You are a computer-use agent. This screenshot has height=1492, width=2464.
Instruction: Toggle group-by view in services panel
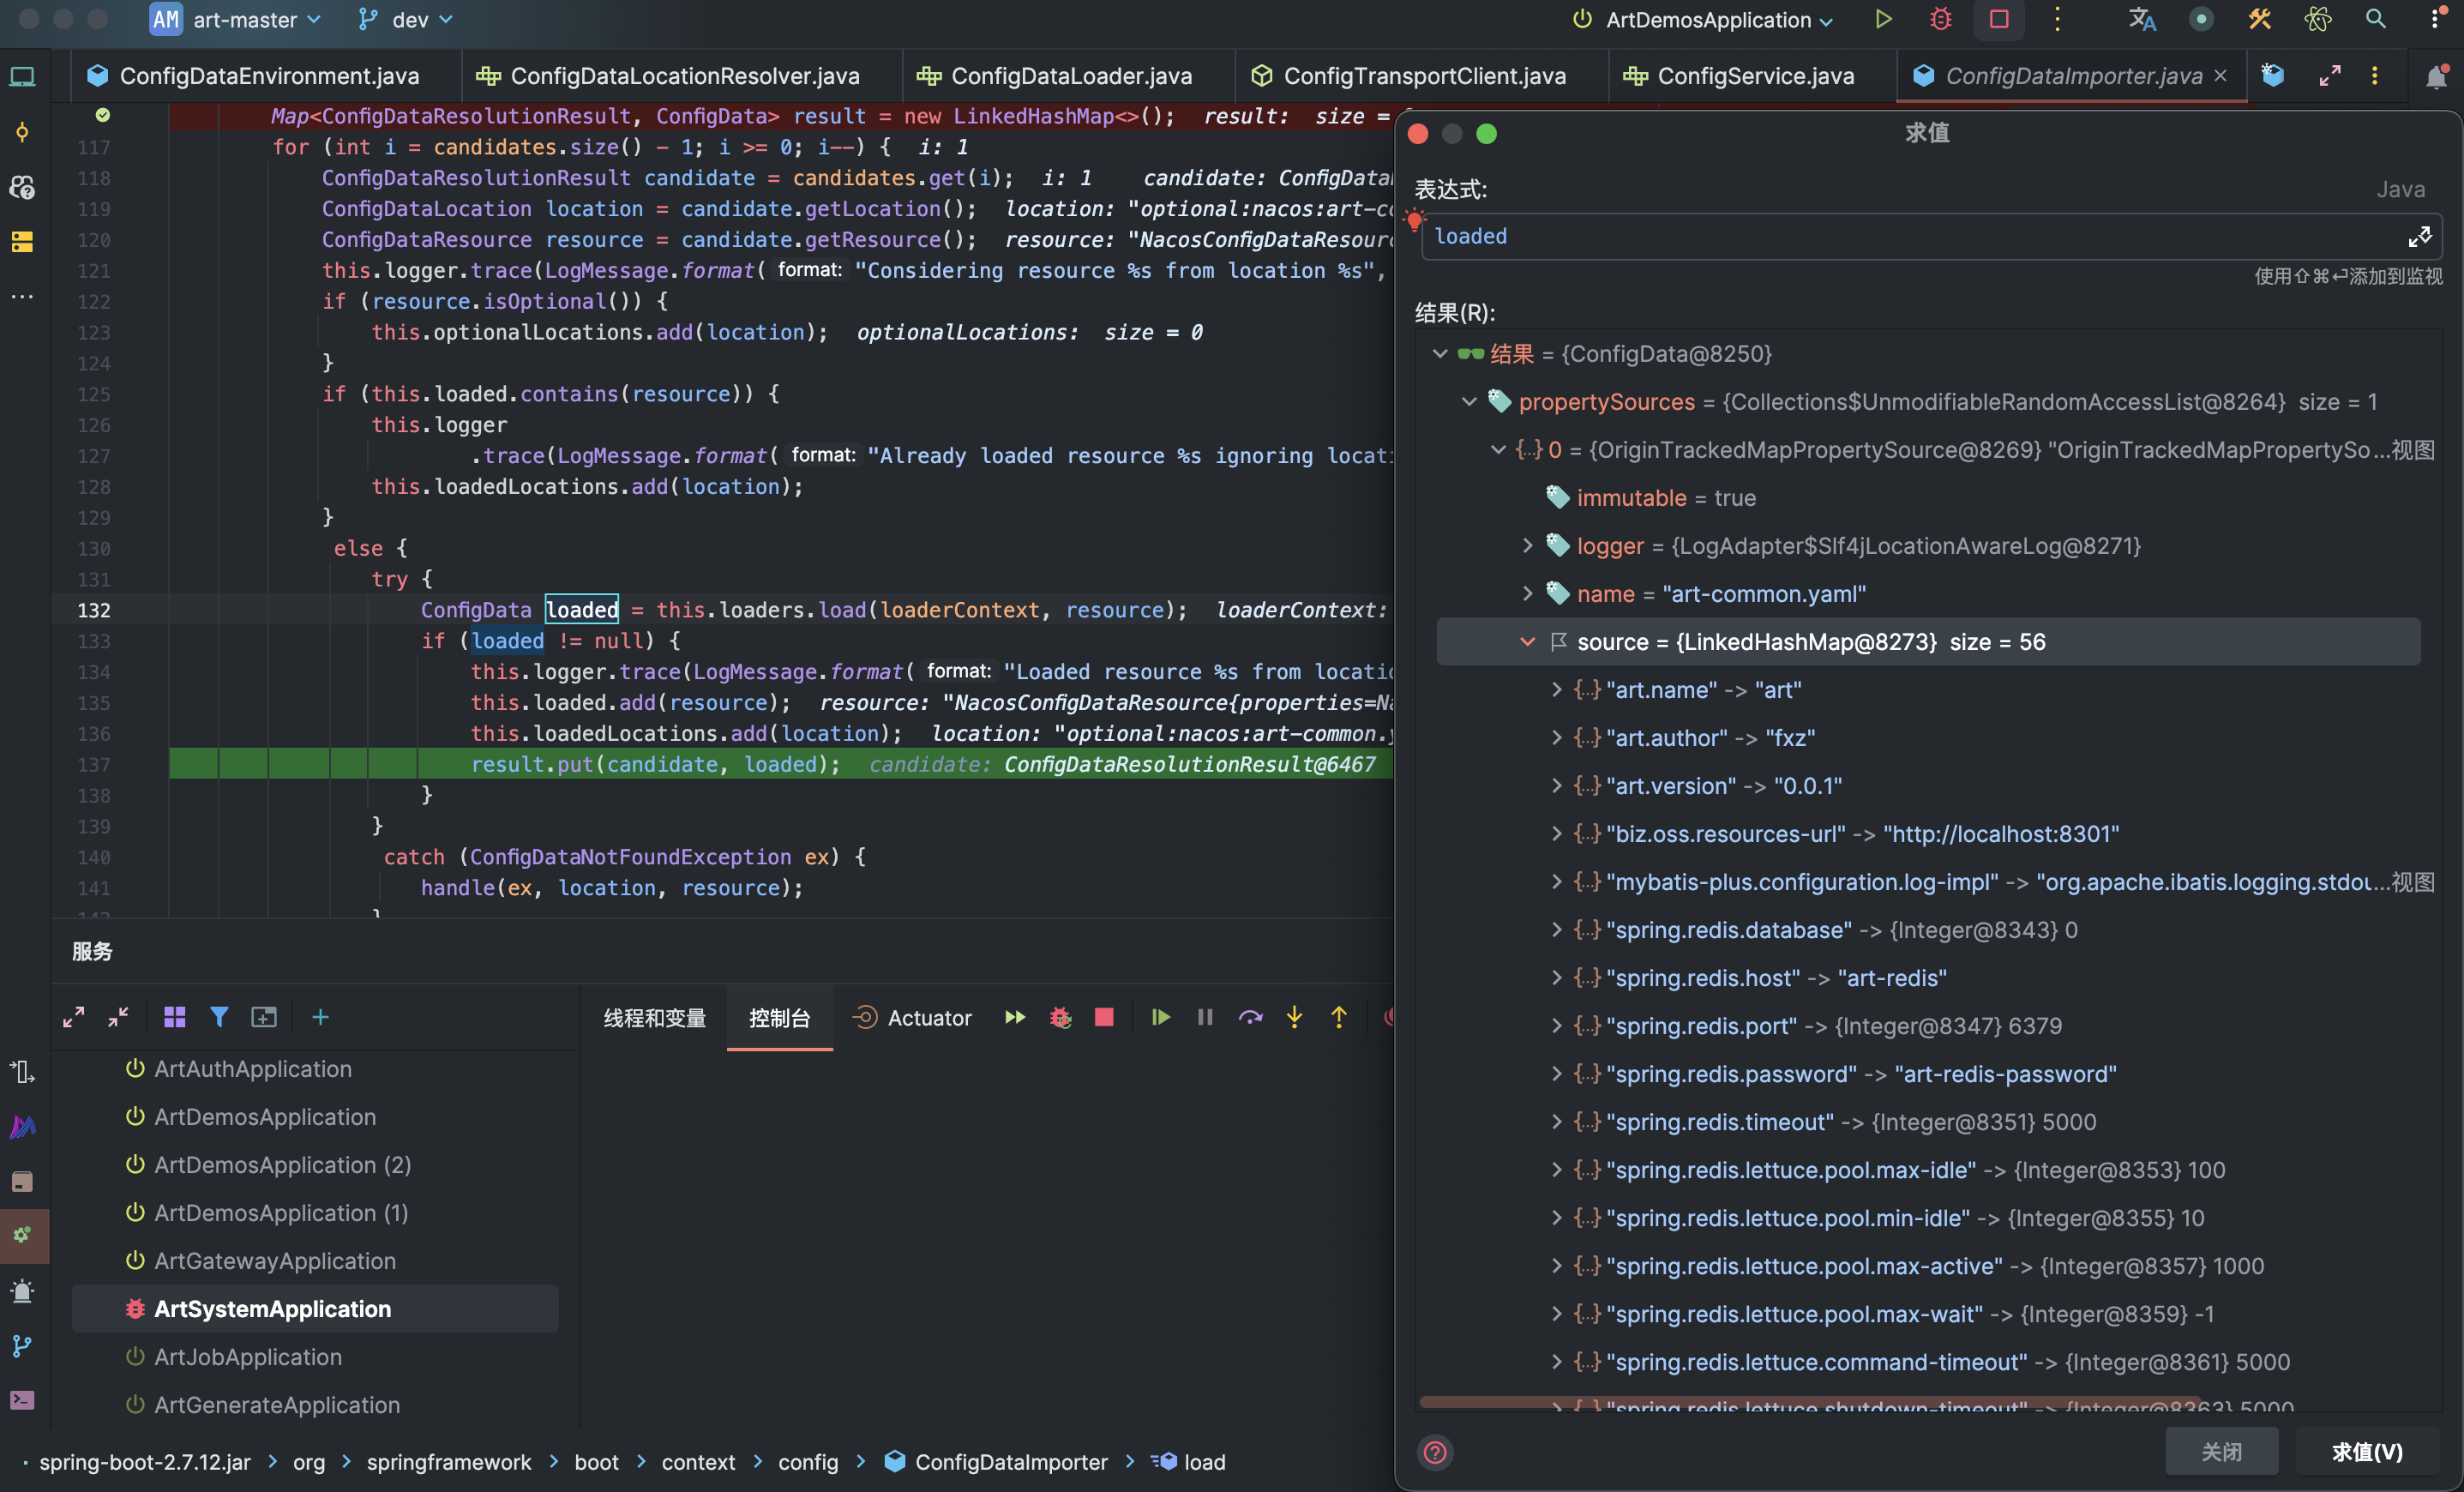175,1017
